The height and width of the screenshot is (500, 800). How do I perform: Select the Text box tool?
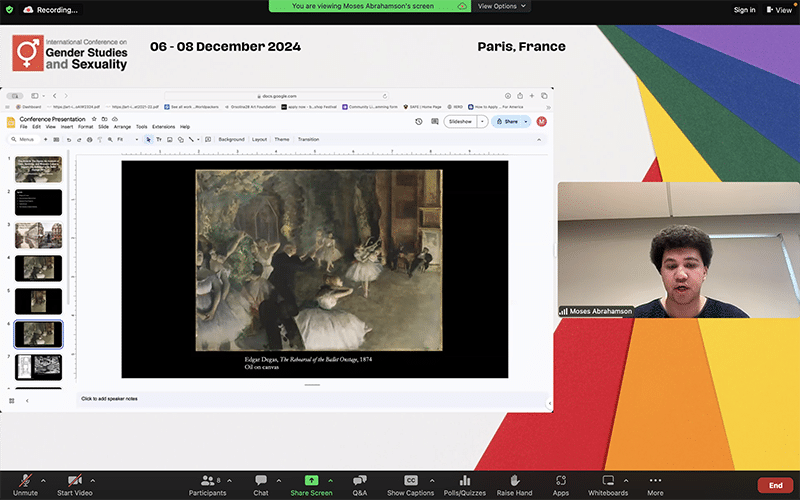(x=159, y=139)
